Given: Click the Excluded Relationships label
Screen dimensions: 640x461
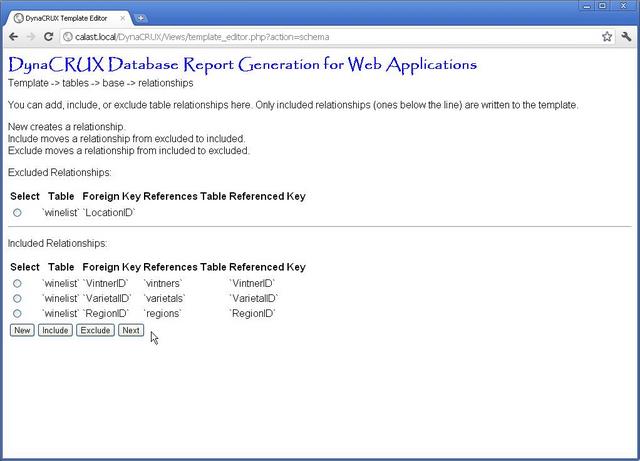Looking at the screenshot, I should pyautogui.click(x=60, y=173).
